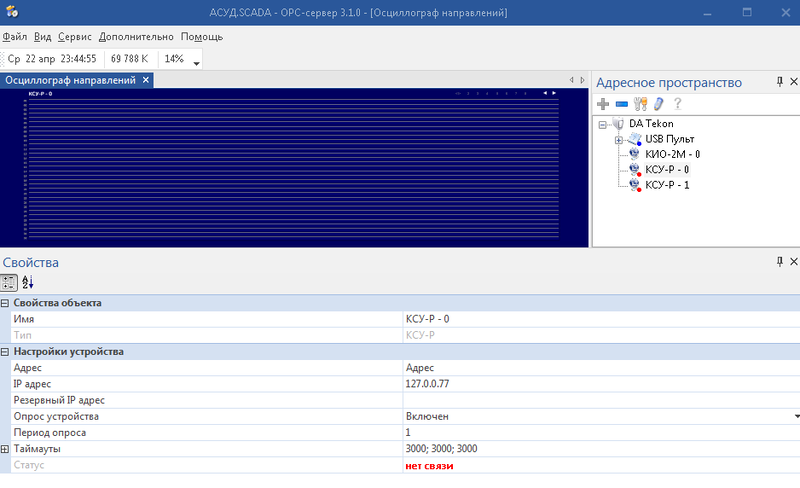Minimize the ОРС-сервер window
The height and width of the screenshot is (488, 800).
[x=707, y=13]
